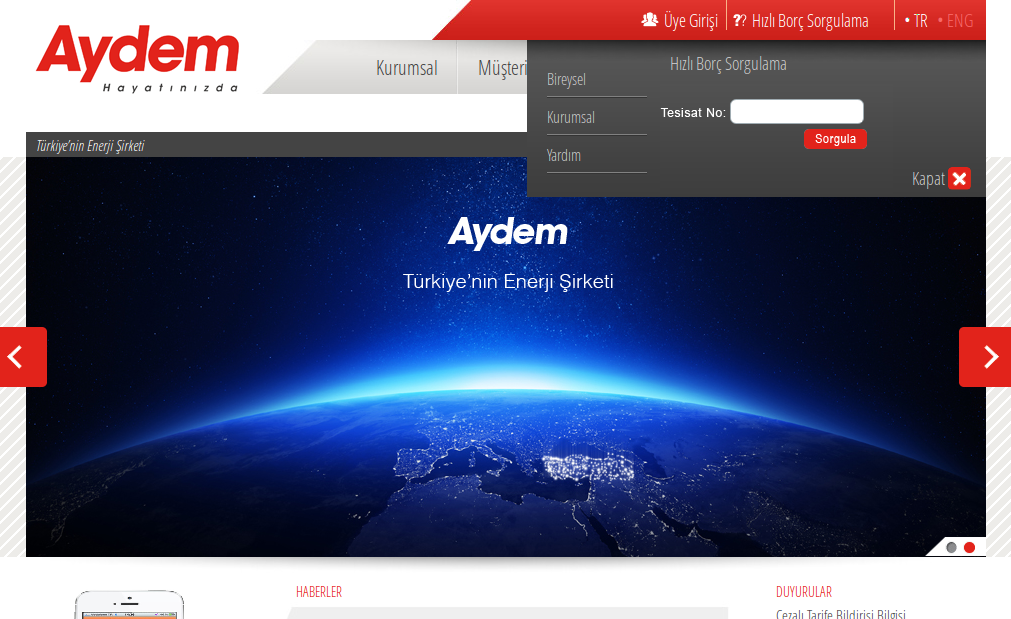Select Kurumsal in the dropdown panel
This screenshot has height=619, width=1011.
571,117
